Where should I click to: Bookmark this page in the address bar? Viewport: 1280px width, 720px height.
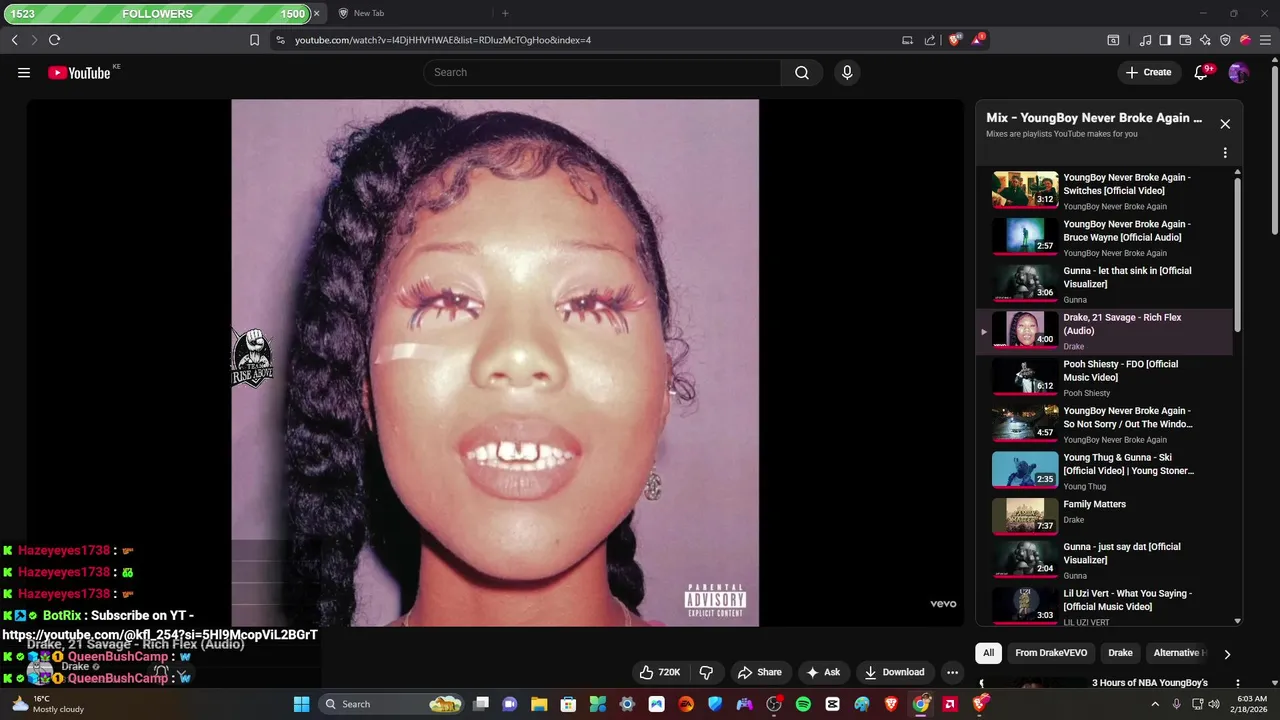click(254, 40)
